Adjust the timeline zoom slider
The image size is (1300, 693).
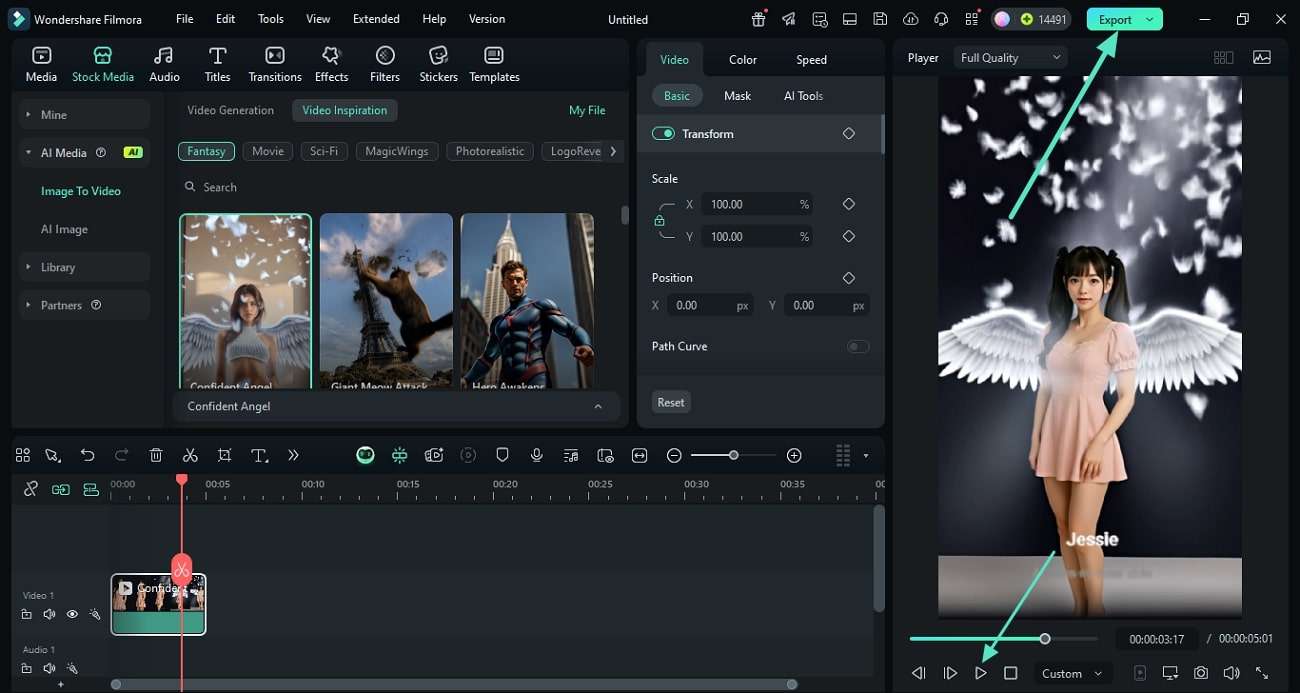point(733,455)
